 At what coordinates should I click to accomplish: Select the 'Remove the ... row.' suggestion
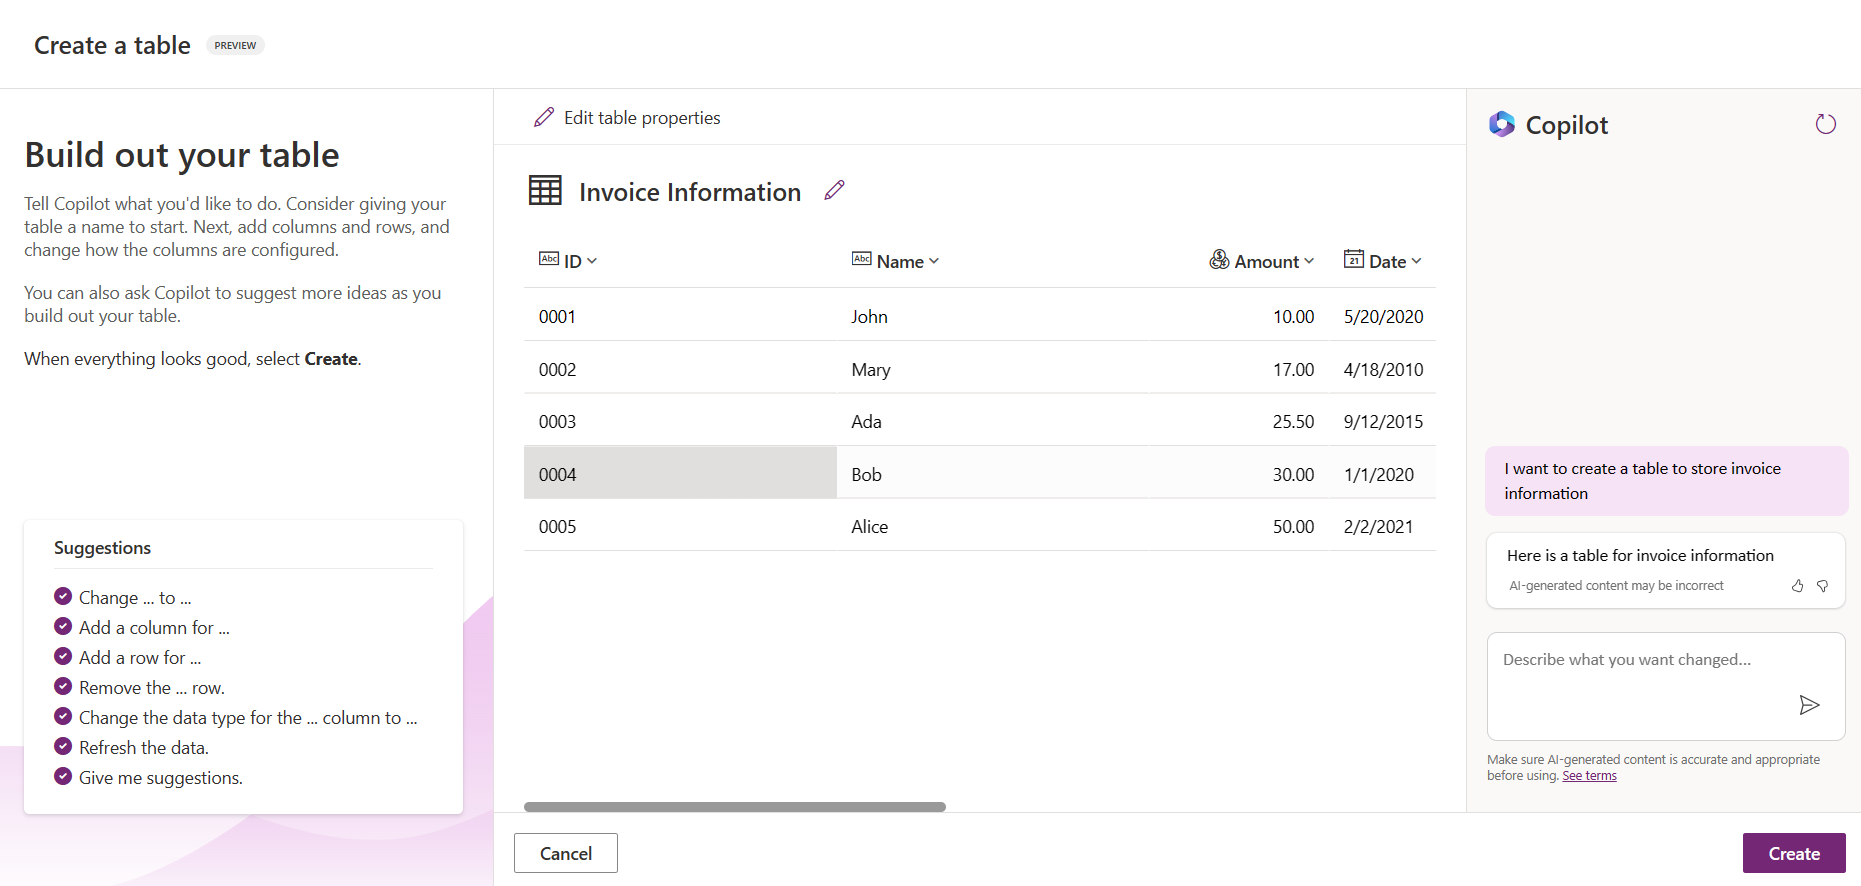tap(151, 688)
